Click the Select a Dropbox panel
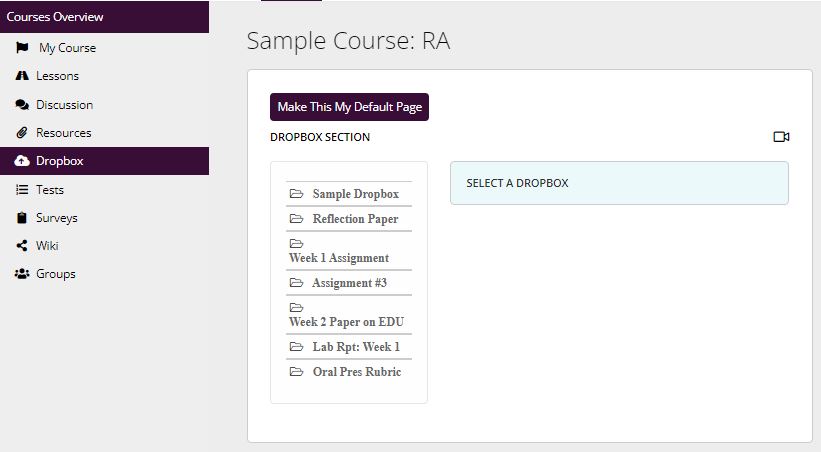 point(619,183)
